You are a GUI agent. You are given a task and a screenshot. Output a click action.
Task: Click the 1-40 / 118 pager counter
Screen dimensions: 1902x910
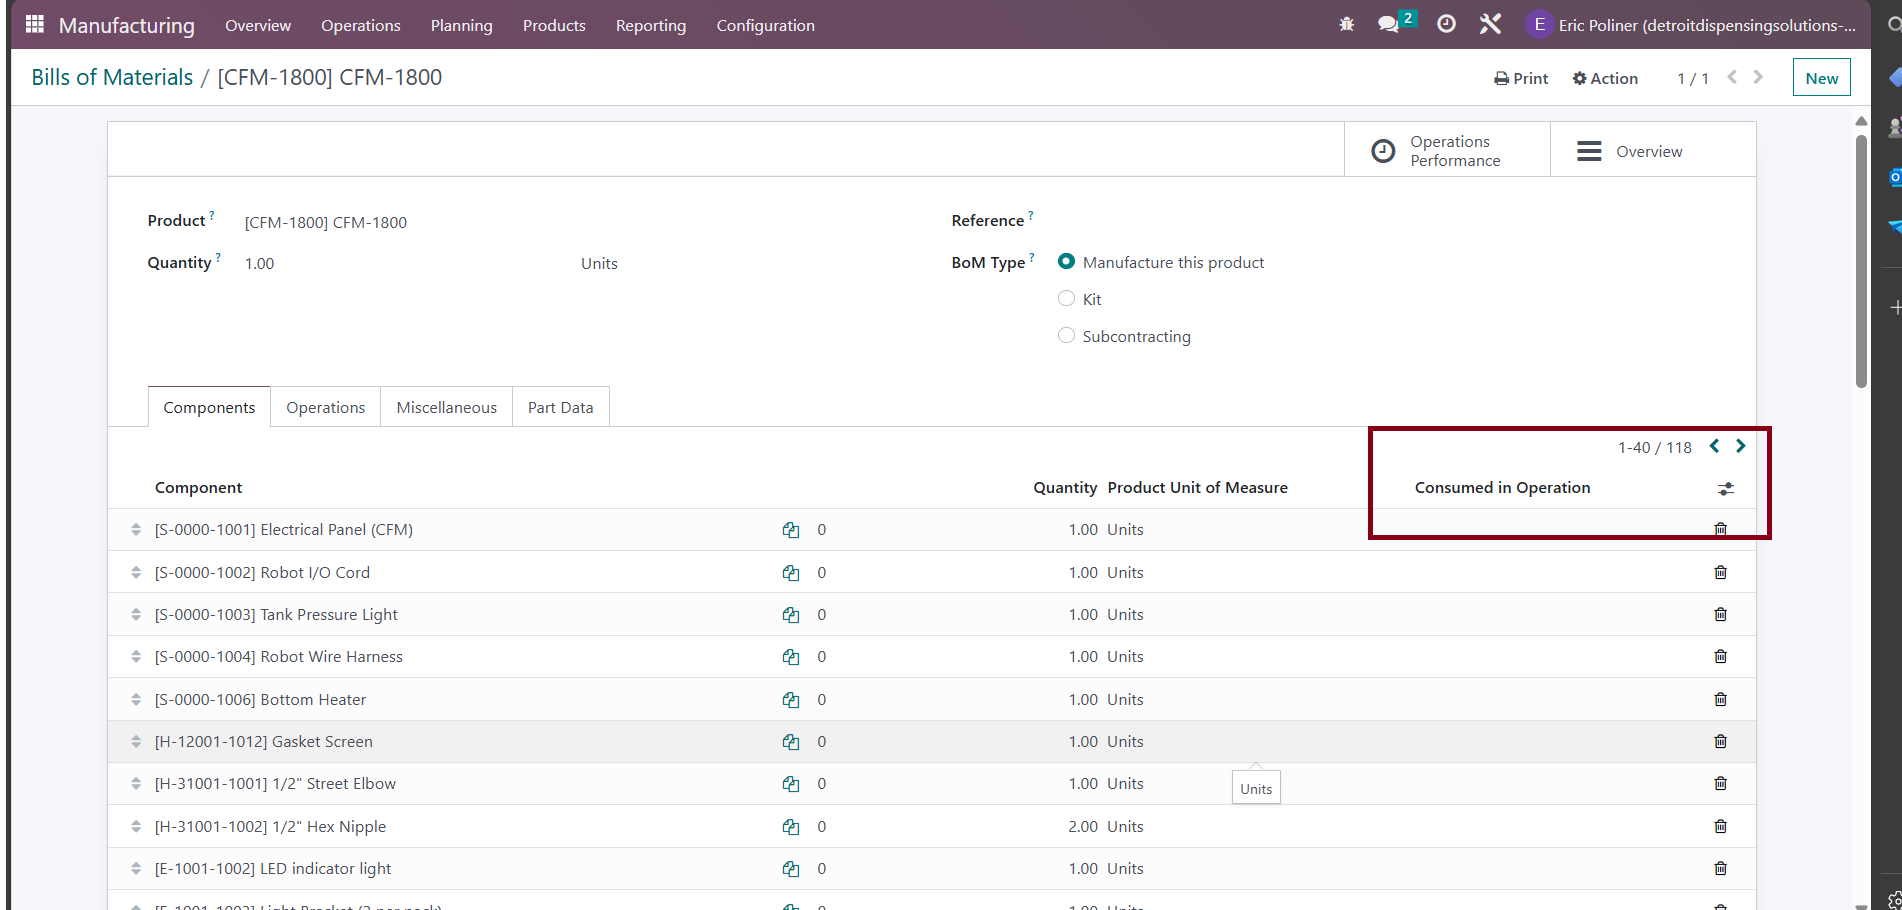click(x=1655, y=447)
